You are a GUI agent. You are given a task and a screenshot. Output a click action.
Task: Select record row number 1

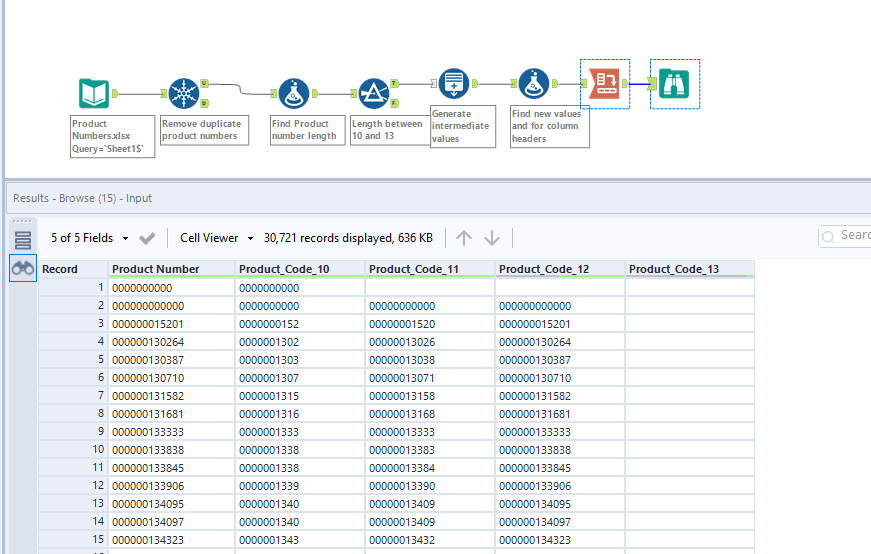pos(73,288)
